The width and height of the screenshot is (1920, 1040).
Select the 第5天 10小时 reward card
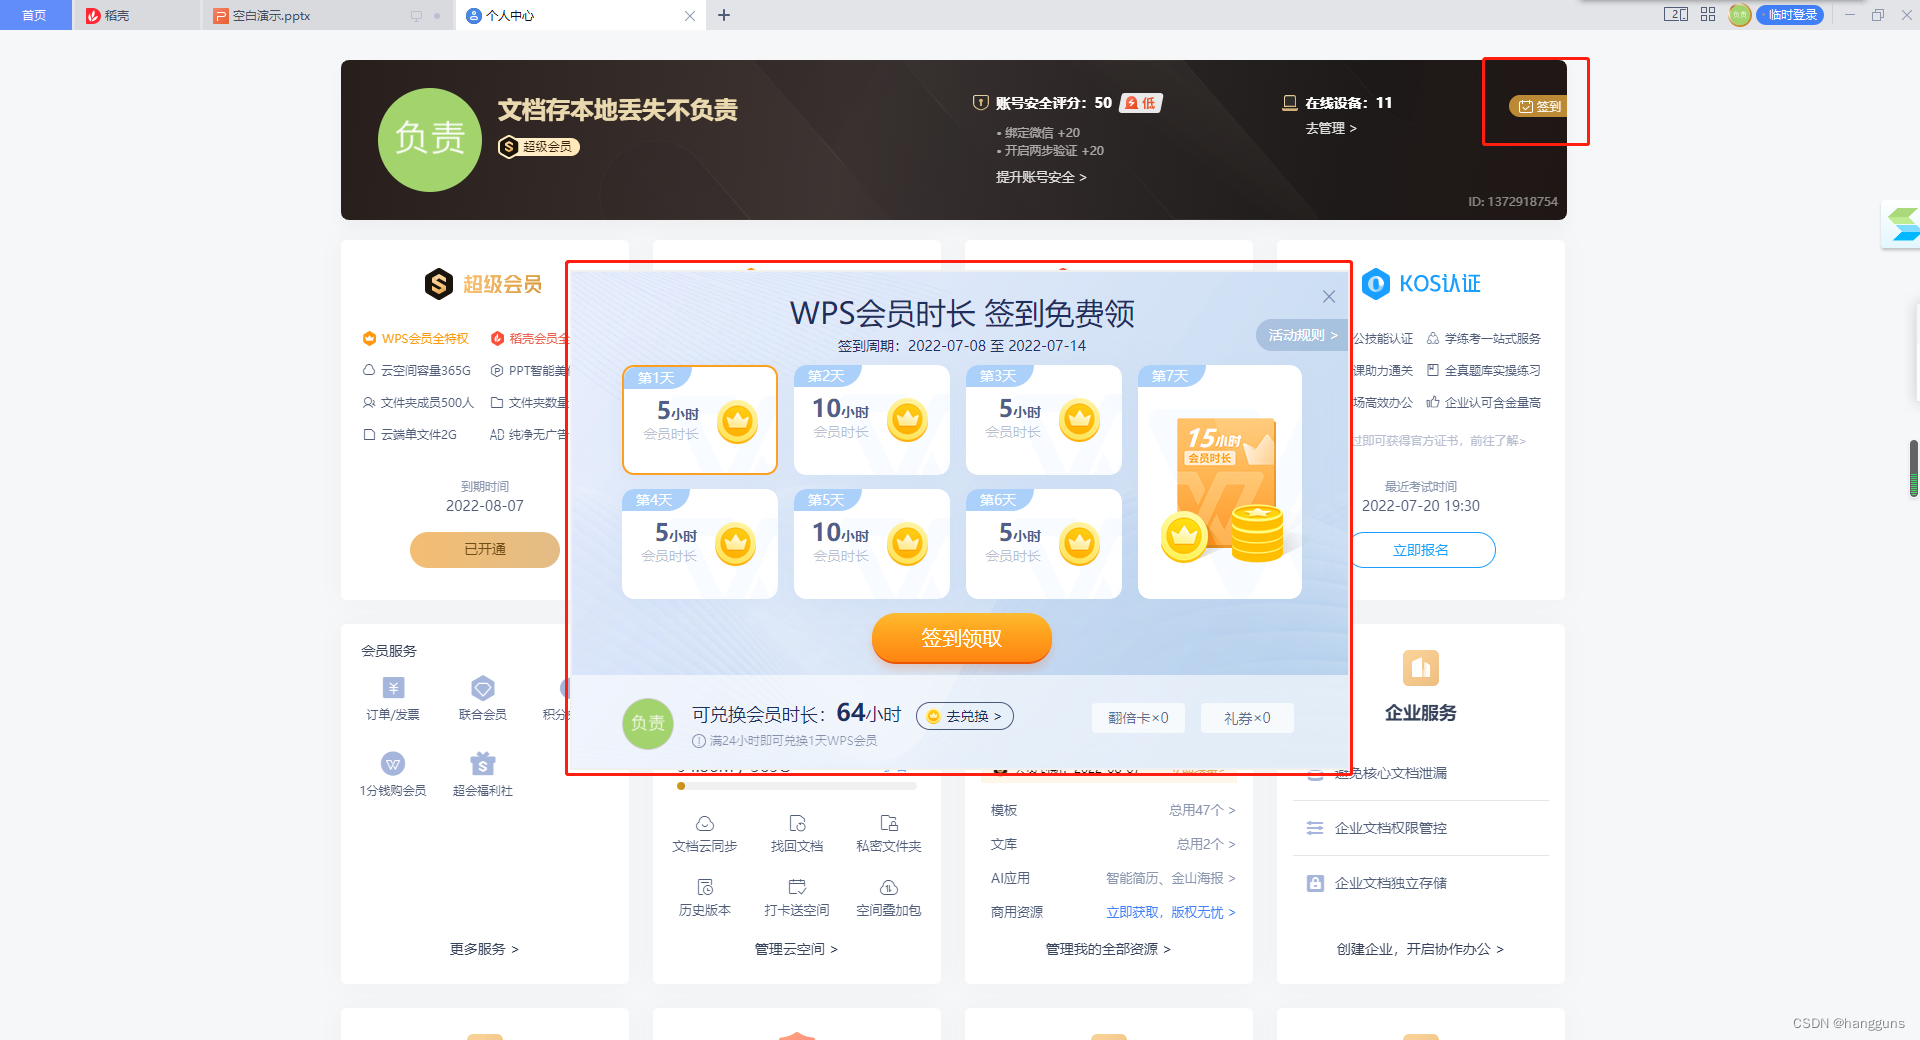pos(872,544)
